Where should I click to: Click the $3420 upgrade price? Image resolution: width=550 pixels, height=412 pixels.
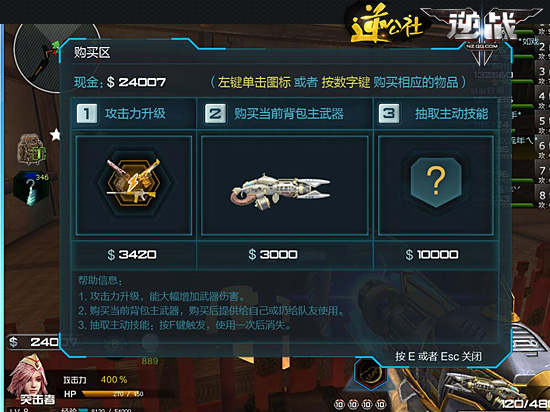click(132, 255)
